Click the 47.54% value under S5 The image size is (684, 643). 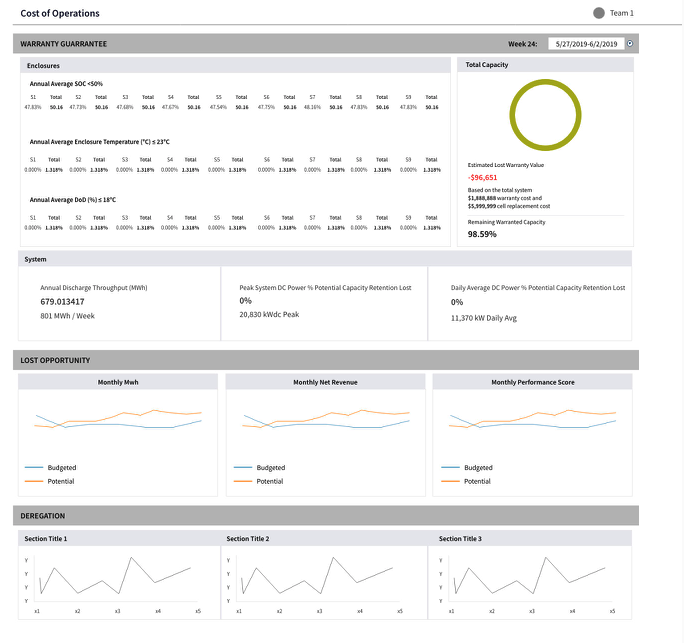pos(218,107)
